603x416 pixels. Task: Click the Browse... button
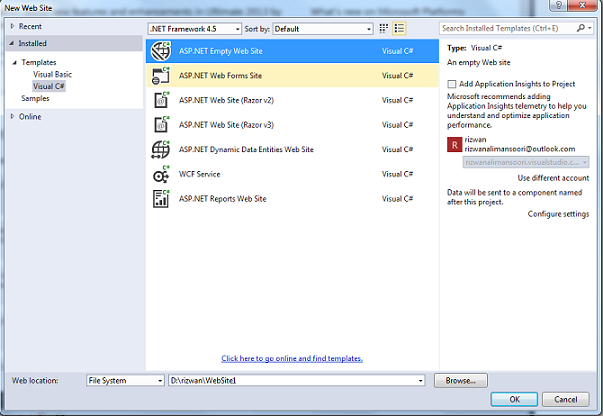click(x=461, y=381)
